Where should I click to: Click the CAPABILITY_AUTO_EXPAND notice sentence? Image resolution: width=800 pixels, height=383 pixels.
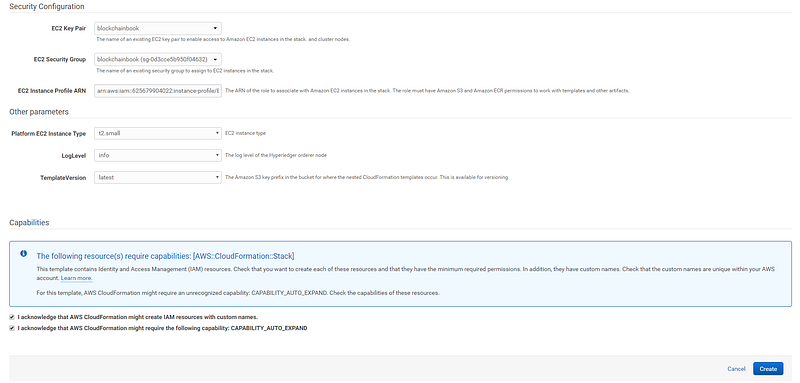pos(238,293)
